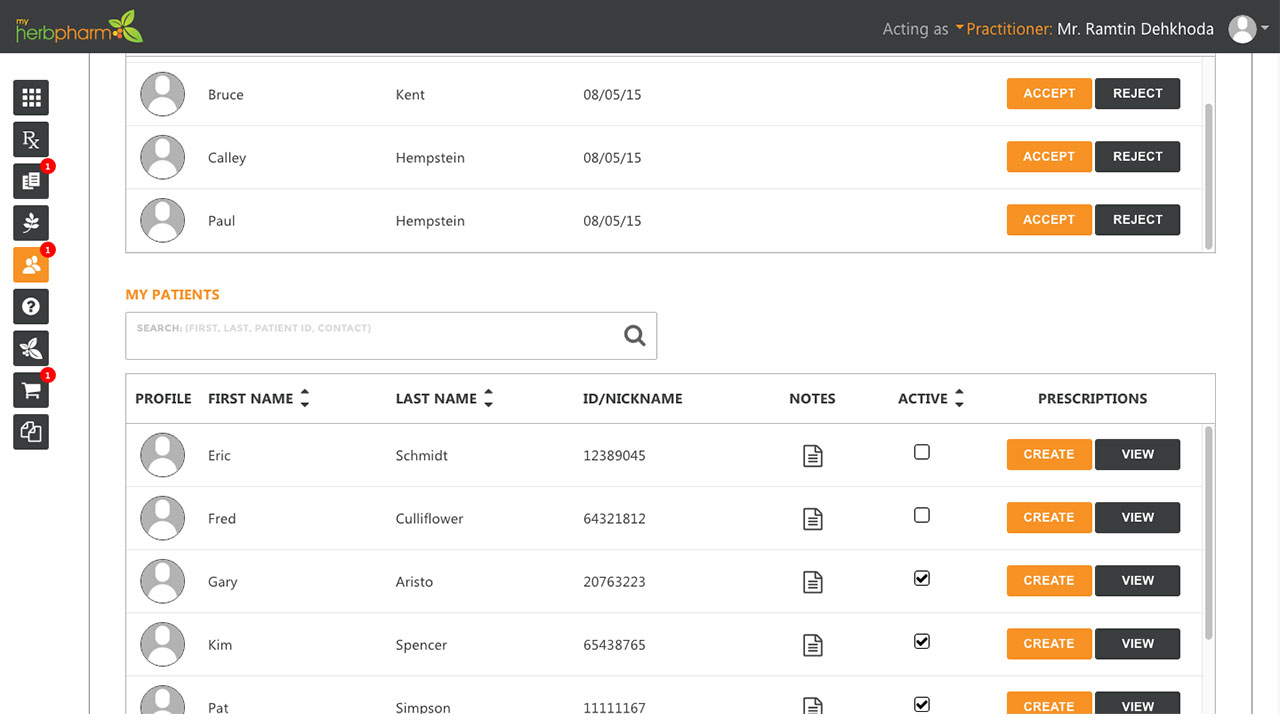
Task: Click patient ID 12389045
Action: pyautogui.click(x=614, y=455)
